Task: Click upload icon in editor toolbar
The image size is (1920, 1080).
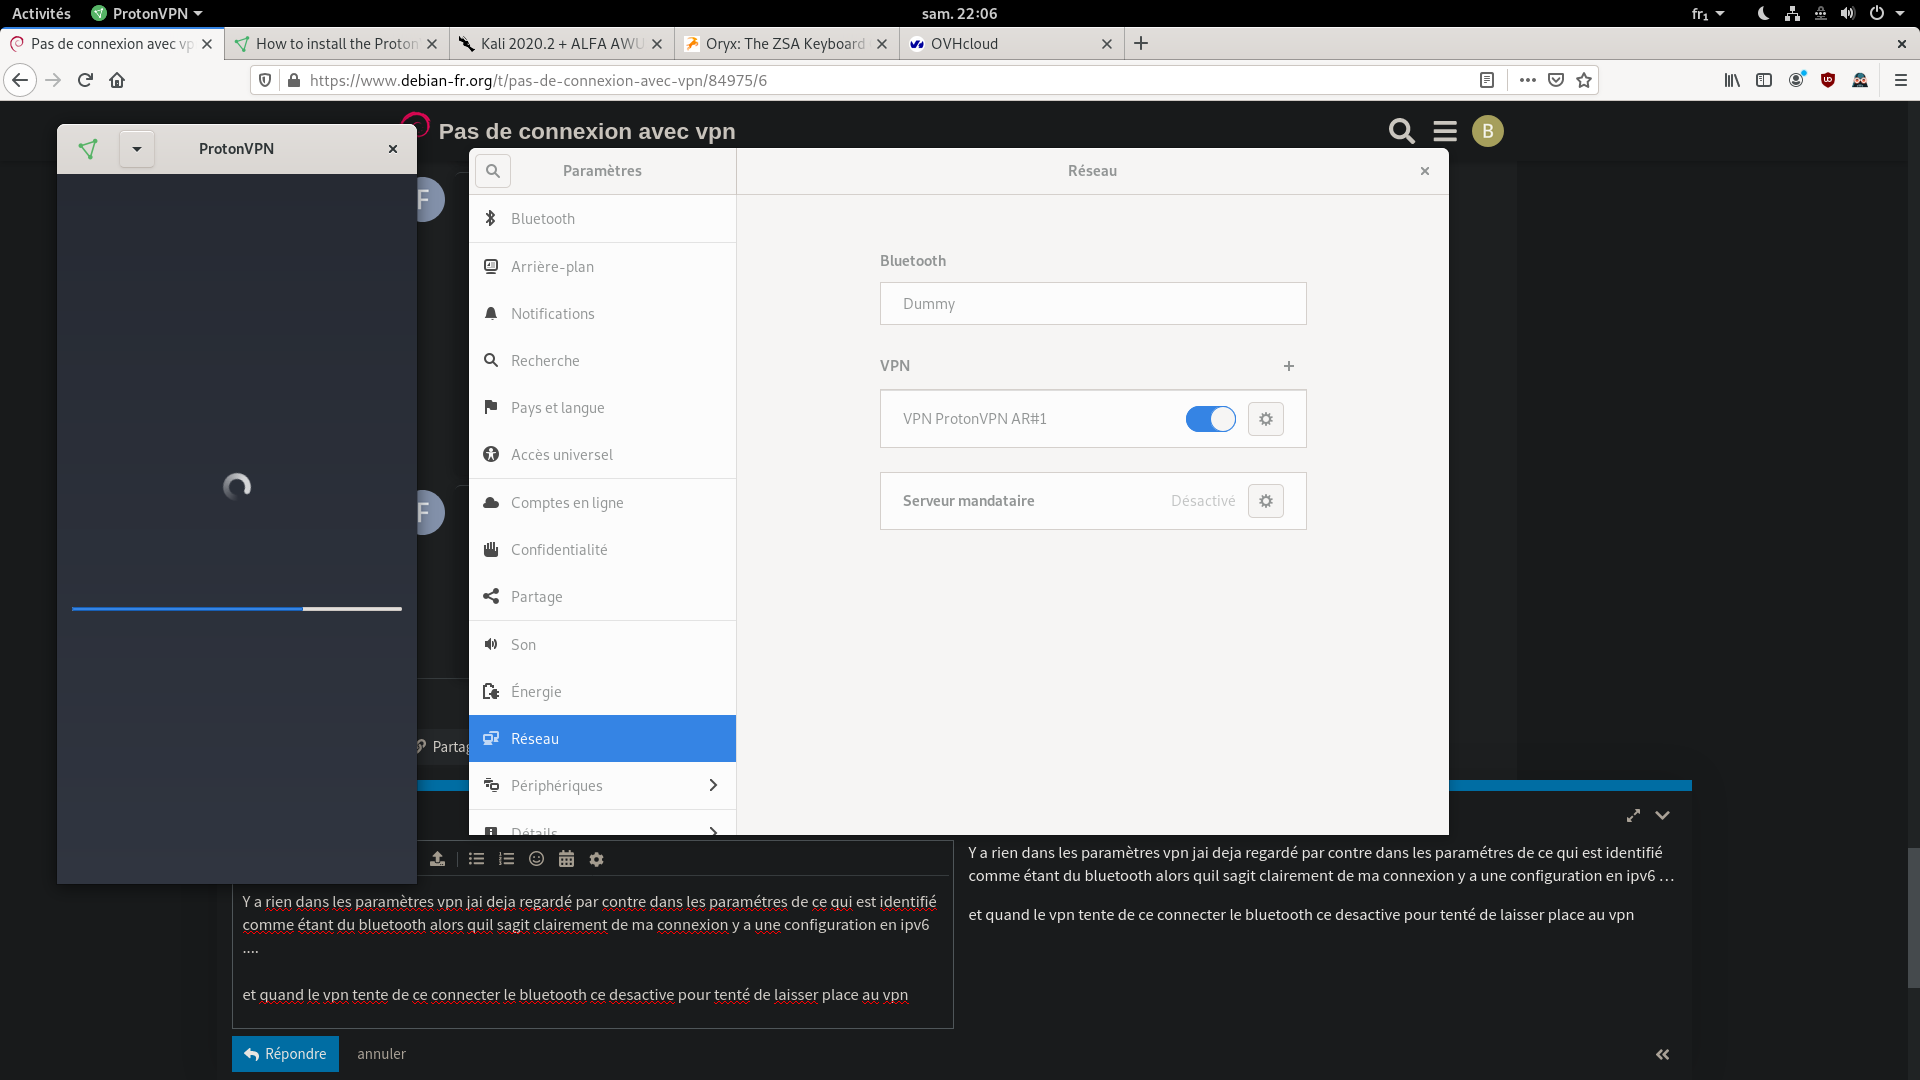Action: coord(437,859)
